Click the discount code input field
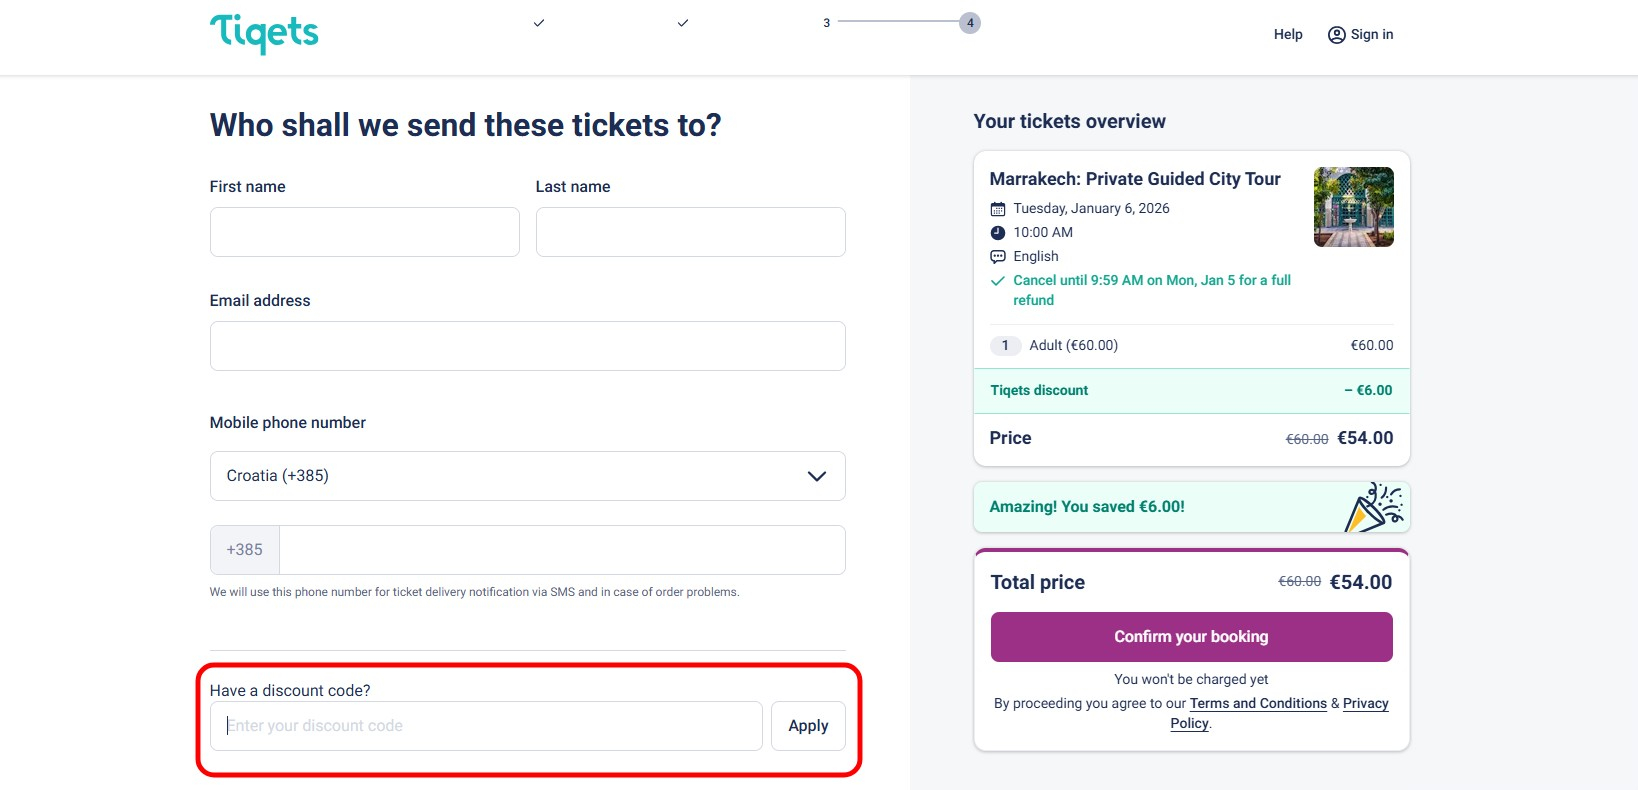Viewport: 1638px width, 790px height. tap(486, 725)
